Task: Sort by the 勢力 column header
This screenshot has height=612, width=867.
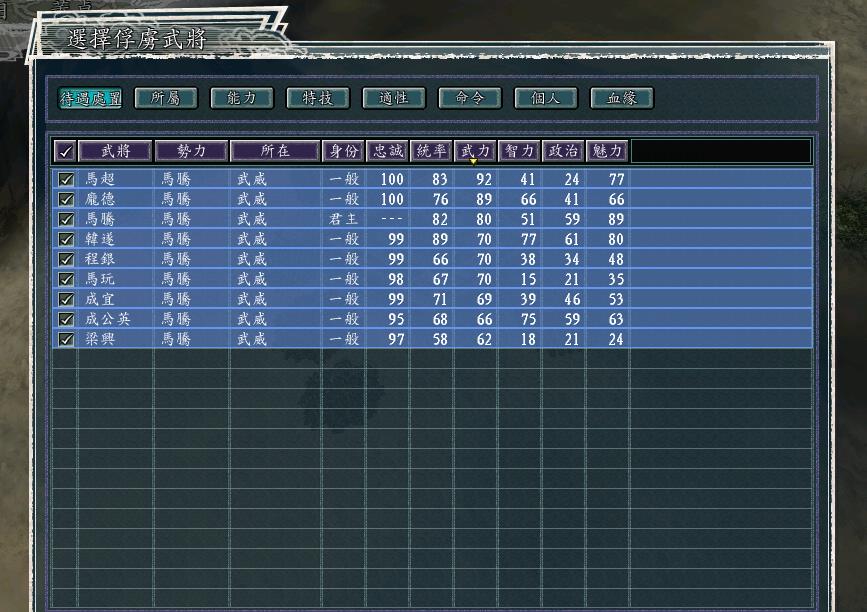Action: click(x=191, y=151)
